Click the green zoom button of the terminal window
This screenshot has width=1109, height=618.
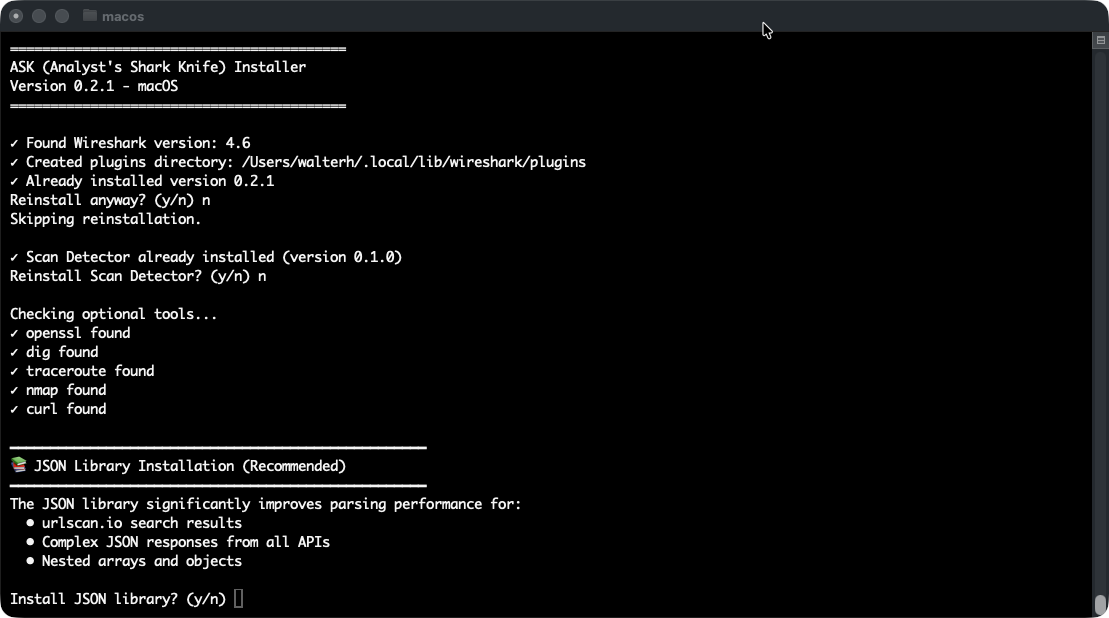(62, 16)
